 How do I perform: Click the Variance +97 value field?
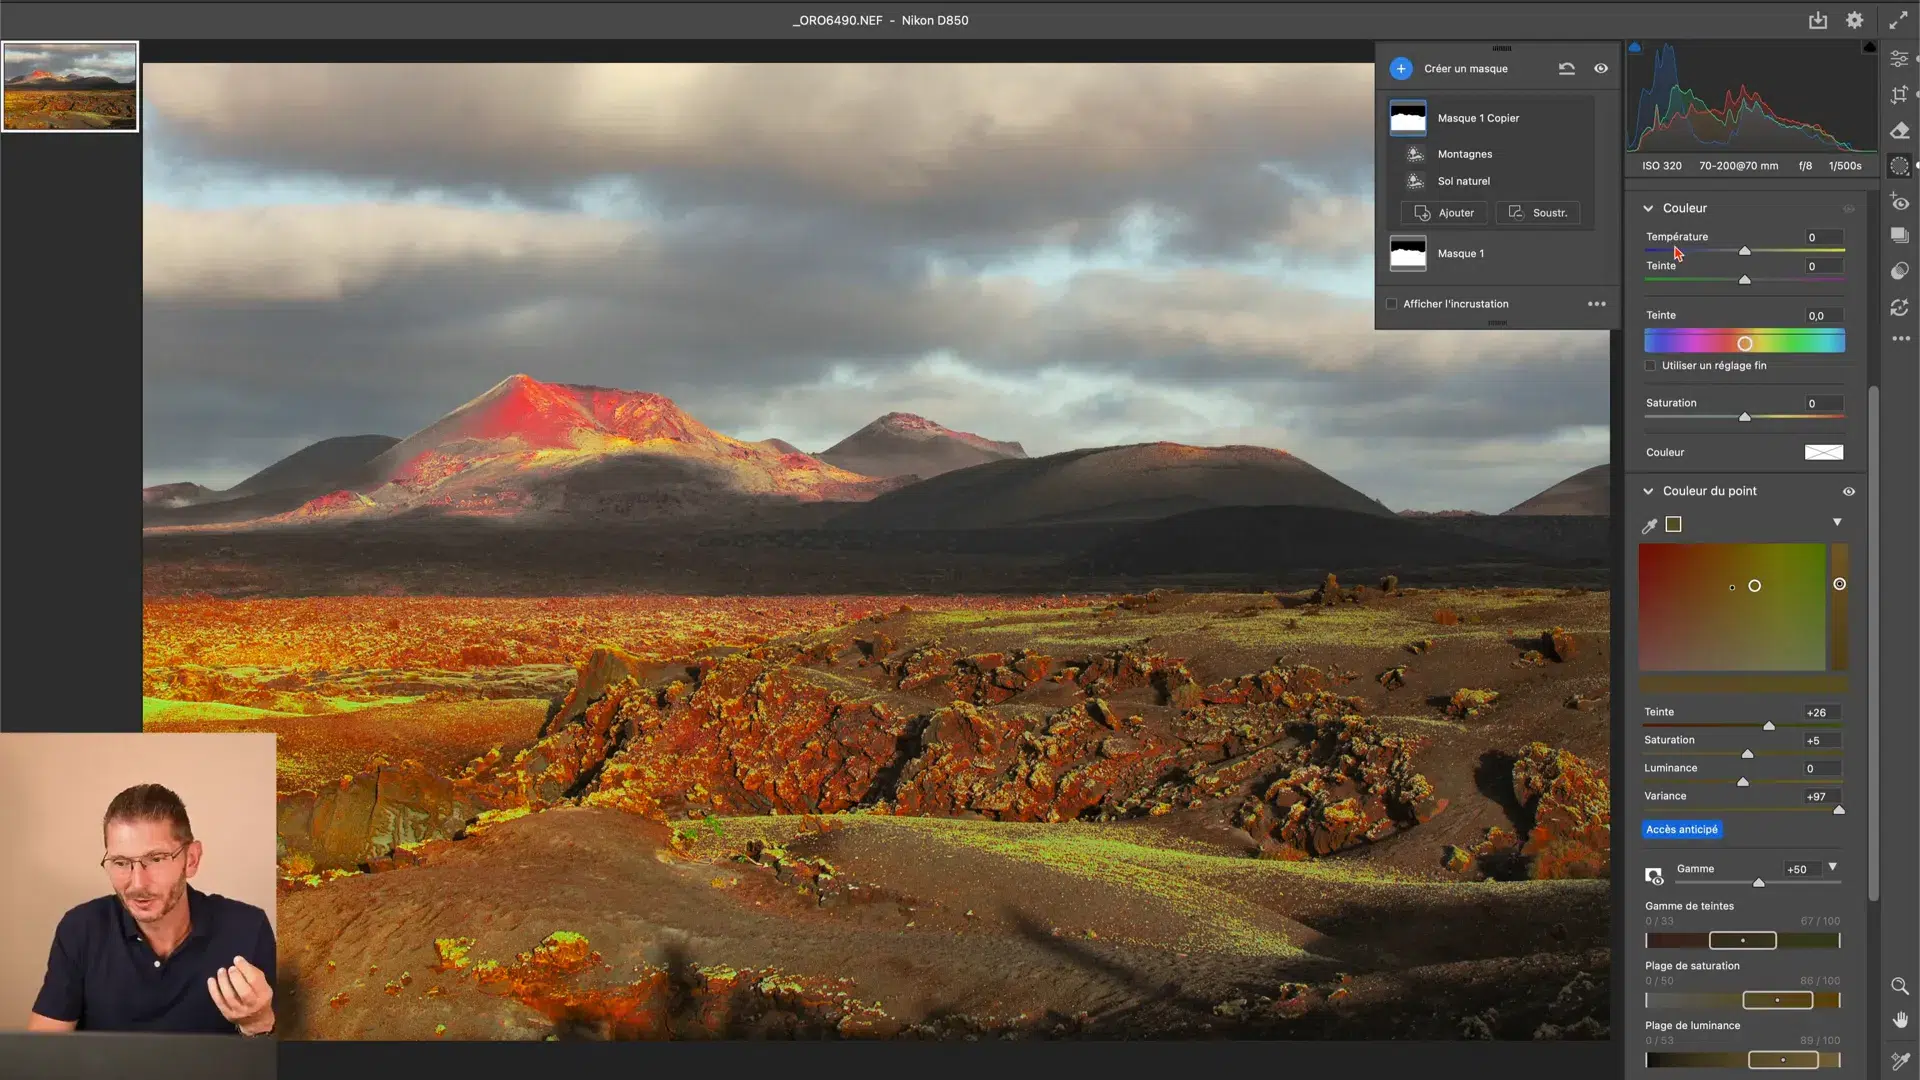coord(1821,797)
